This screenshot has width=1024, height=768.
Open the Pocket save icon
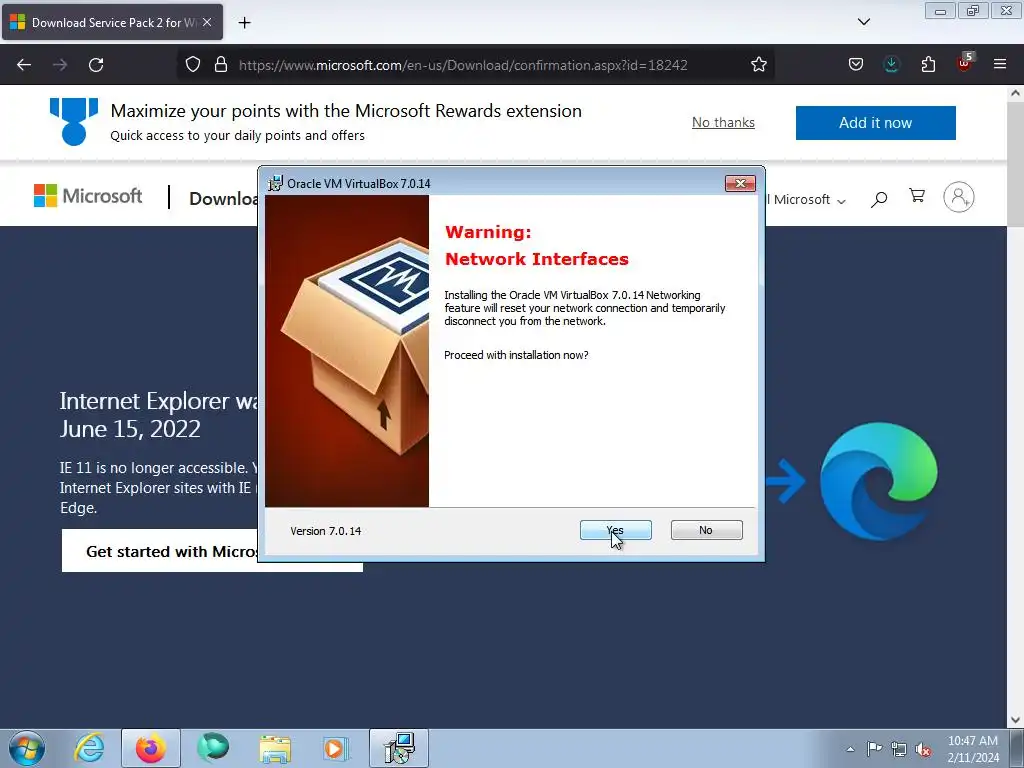pos(856,65)
